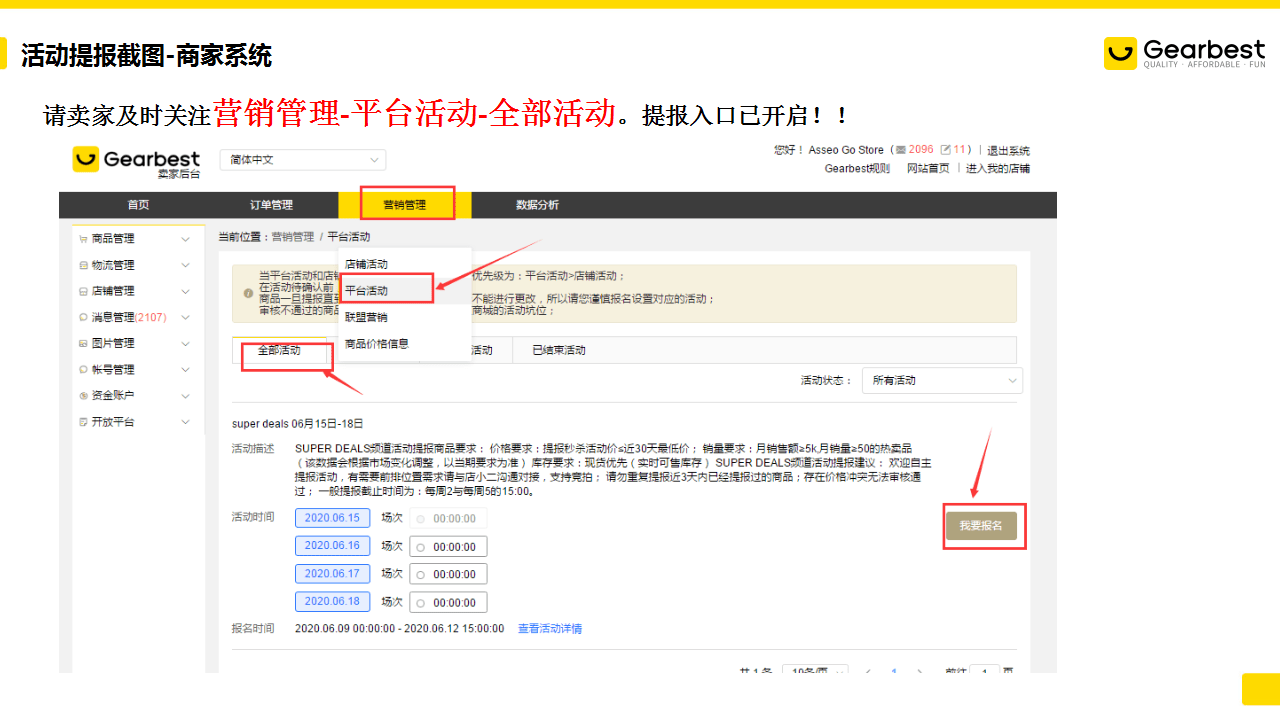Switch to the 已结束活动 tab

tap(559, 350)
